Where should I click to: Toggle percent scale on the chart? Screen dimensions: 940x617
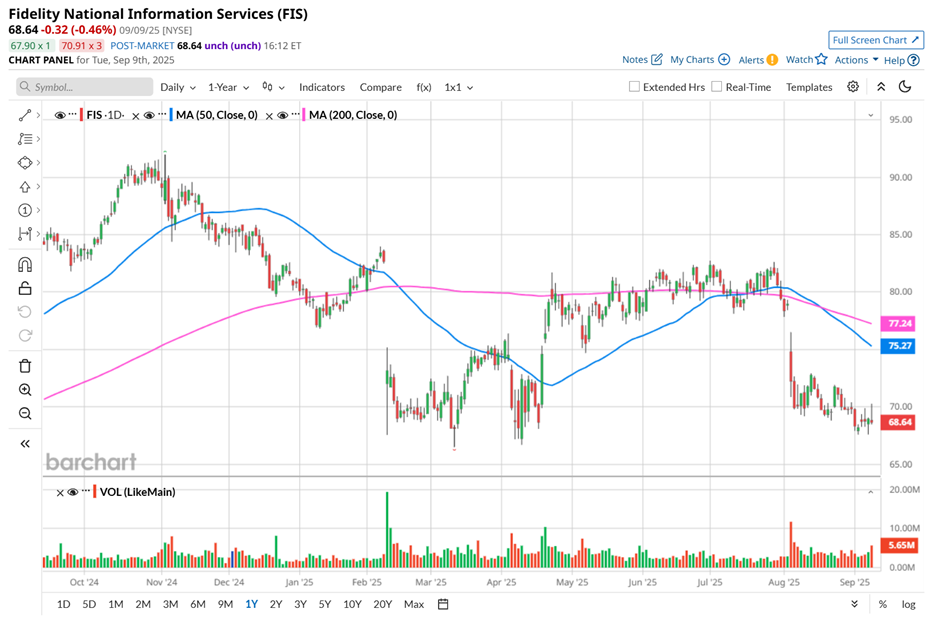pyautogui.click(x=882, y=604)
